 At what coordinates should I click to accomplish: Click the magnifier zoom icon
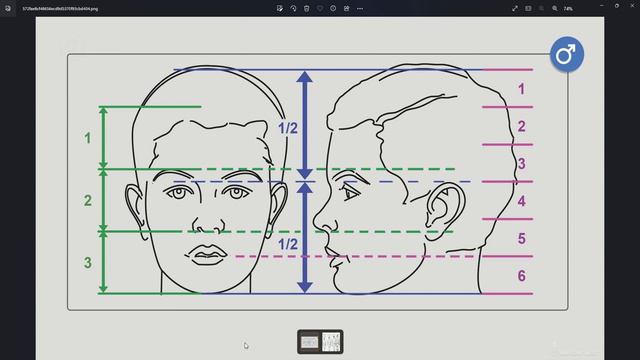[555, 8]
